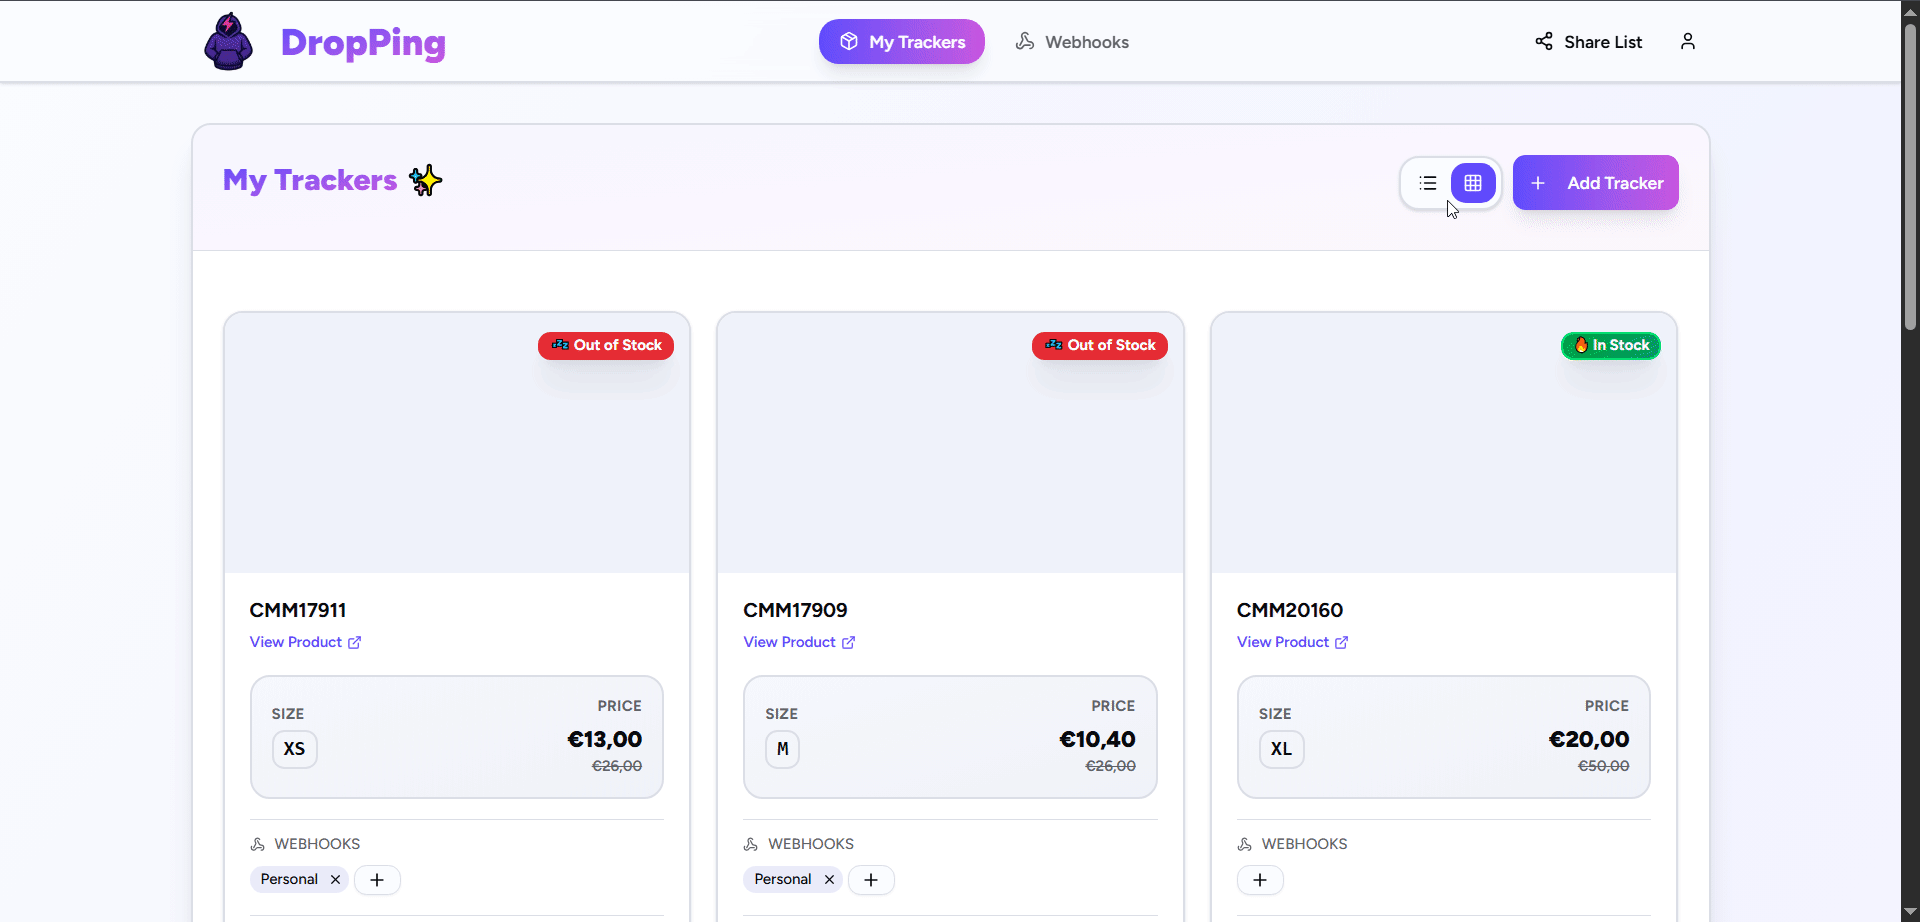Click the DropPing hooded mascot logo
Viewport: 1920px width, 922px height.
[x=228, y=42]
